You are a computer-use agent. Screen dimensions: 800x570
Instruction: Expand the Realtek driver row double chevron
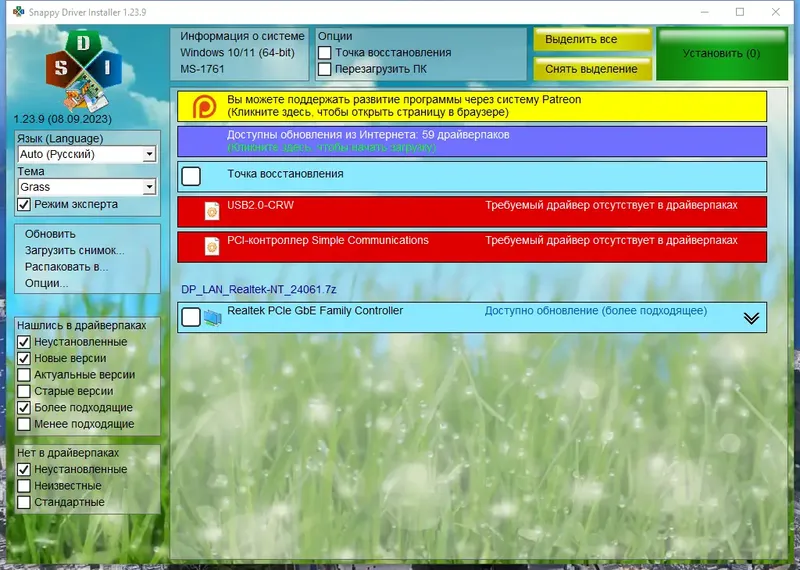coord(751,318)
